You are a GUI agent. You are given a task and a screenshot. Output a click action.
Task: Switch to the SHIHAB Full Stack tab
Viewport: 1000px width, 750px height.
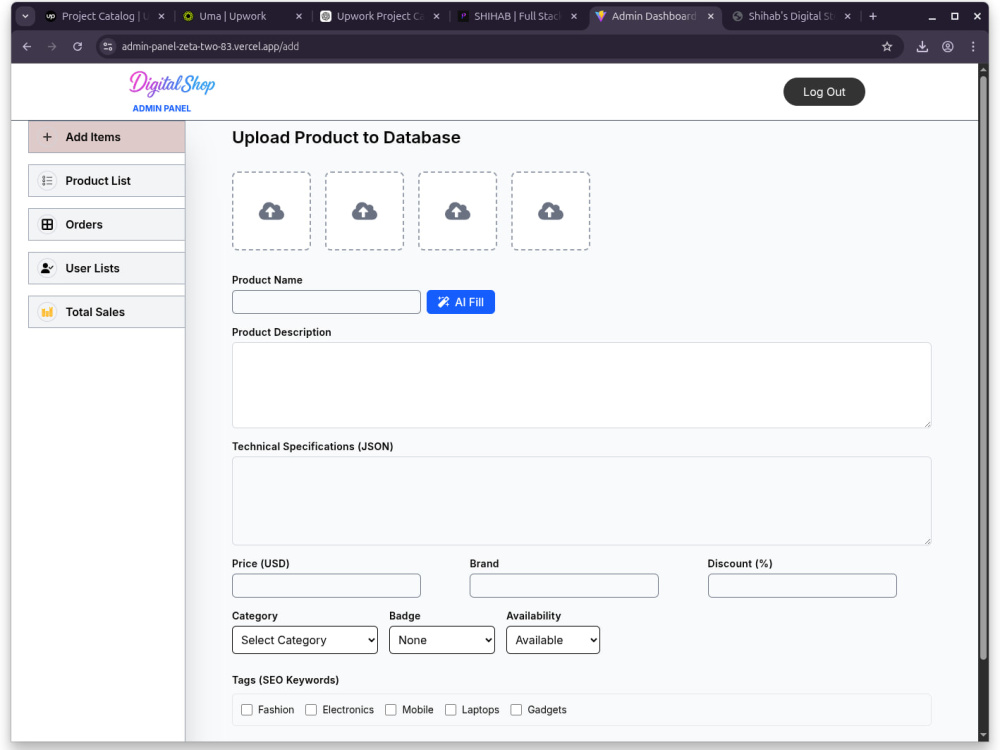(x=517, y=16)
